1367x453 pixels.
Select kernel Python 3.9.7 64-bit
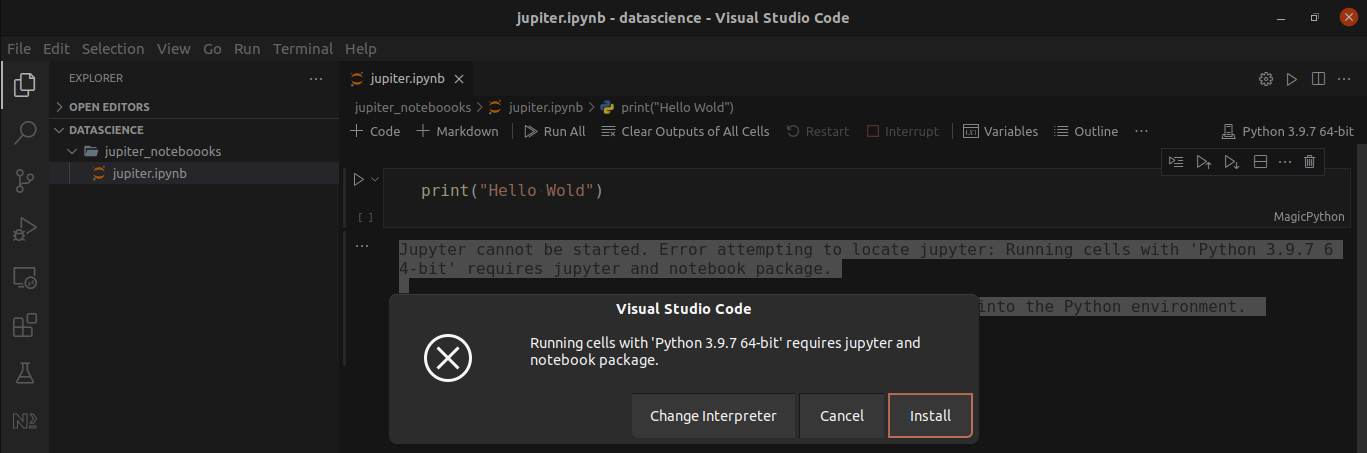(x=1288, y=131)
